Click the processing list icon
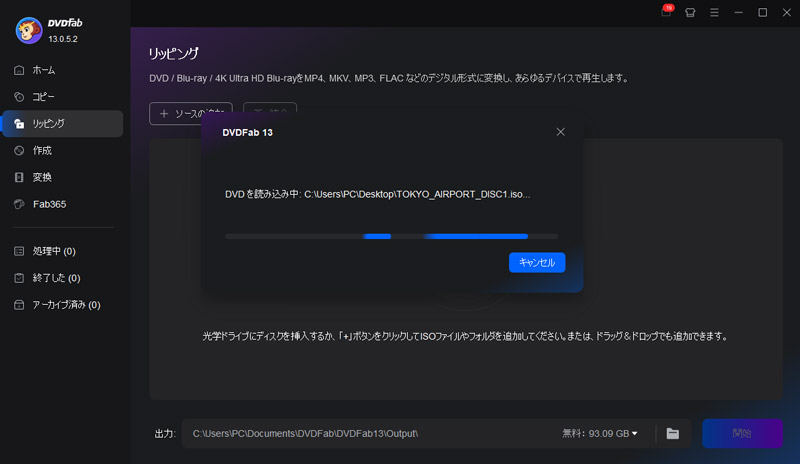 [x=19, y=251]
